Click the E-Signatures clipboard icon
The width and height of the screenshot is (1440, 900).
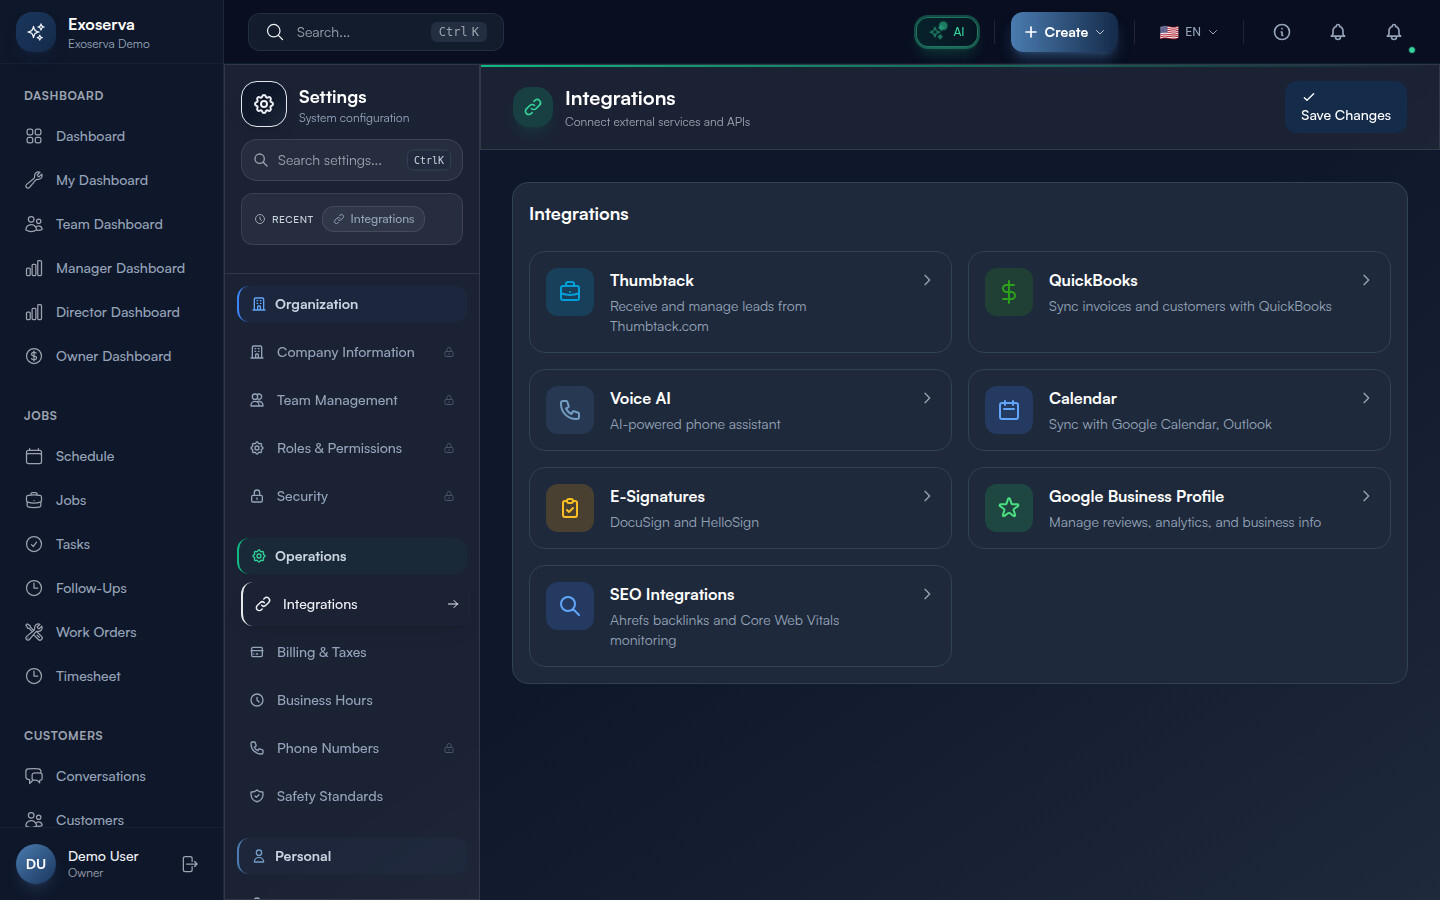point(570,508)
